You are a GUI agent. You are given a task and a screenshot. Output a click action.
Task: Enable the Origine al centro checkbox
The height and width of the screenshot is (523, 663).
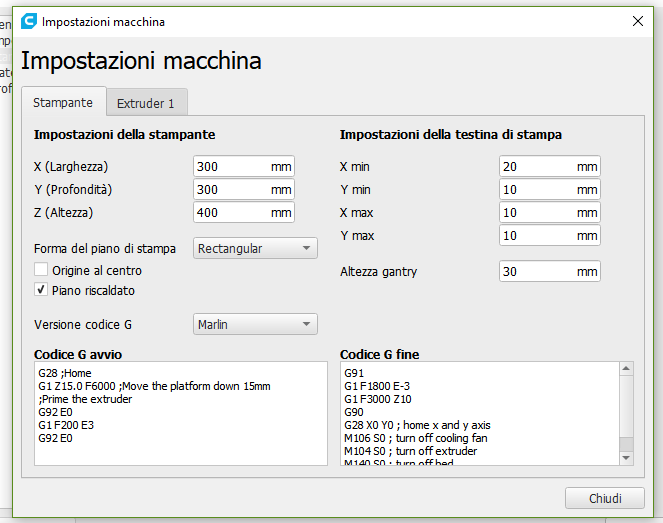tap(41, 270)
